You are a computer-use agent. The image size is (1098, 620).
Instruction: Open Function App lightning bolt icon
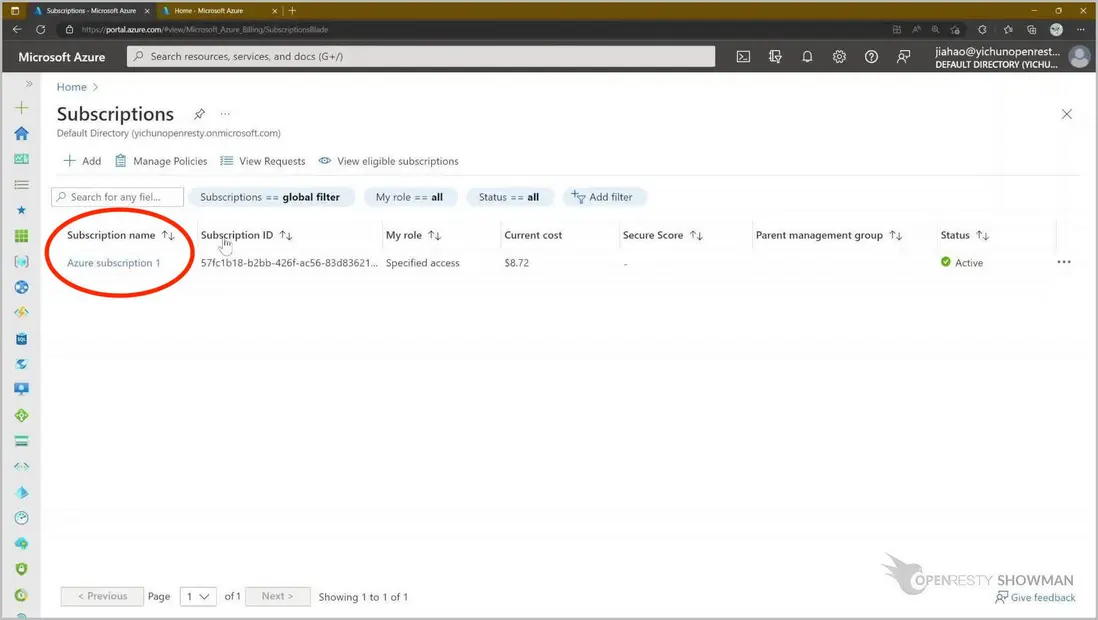click(22, 312)
